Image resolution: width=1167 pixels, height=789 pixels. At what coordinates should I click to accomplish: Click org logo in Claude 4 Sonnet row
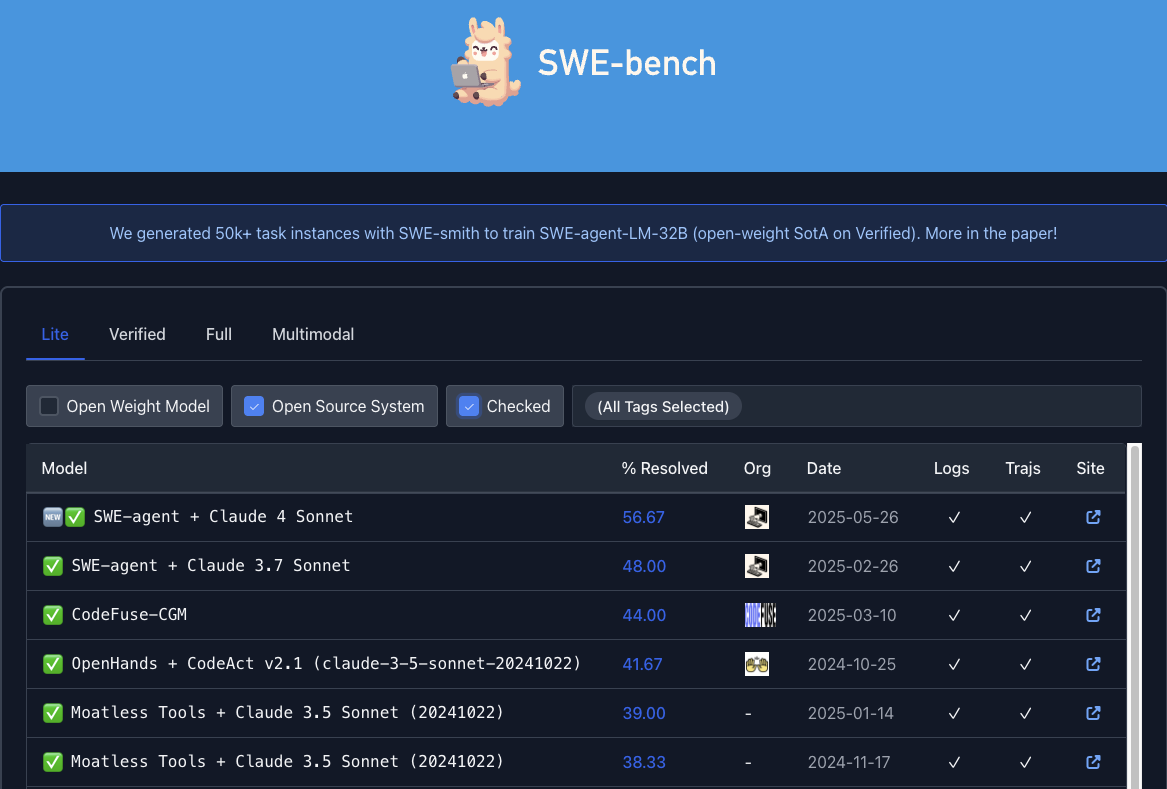tap(757, 517)
